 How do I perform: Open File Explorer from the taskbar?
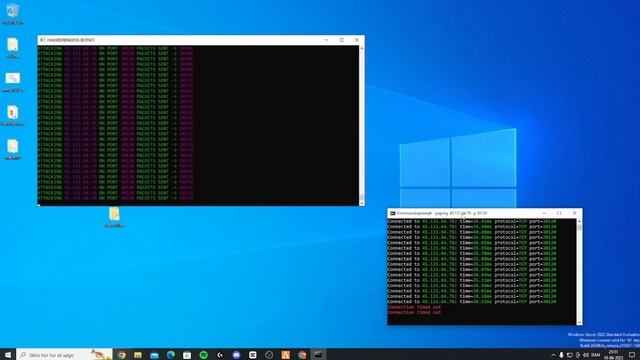click(138, 355)
